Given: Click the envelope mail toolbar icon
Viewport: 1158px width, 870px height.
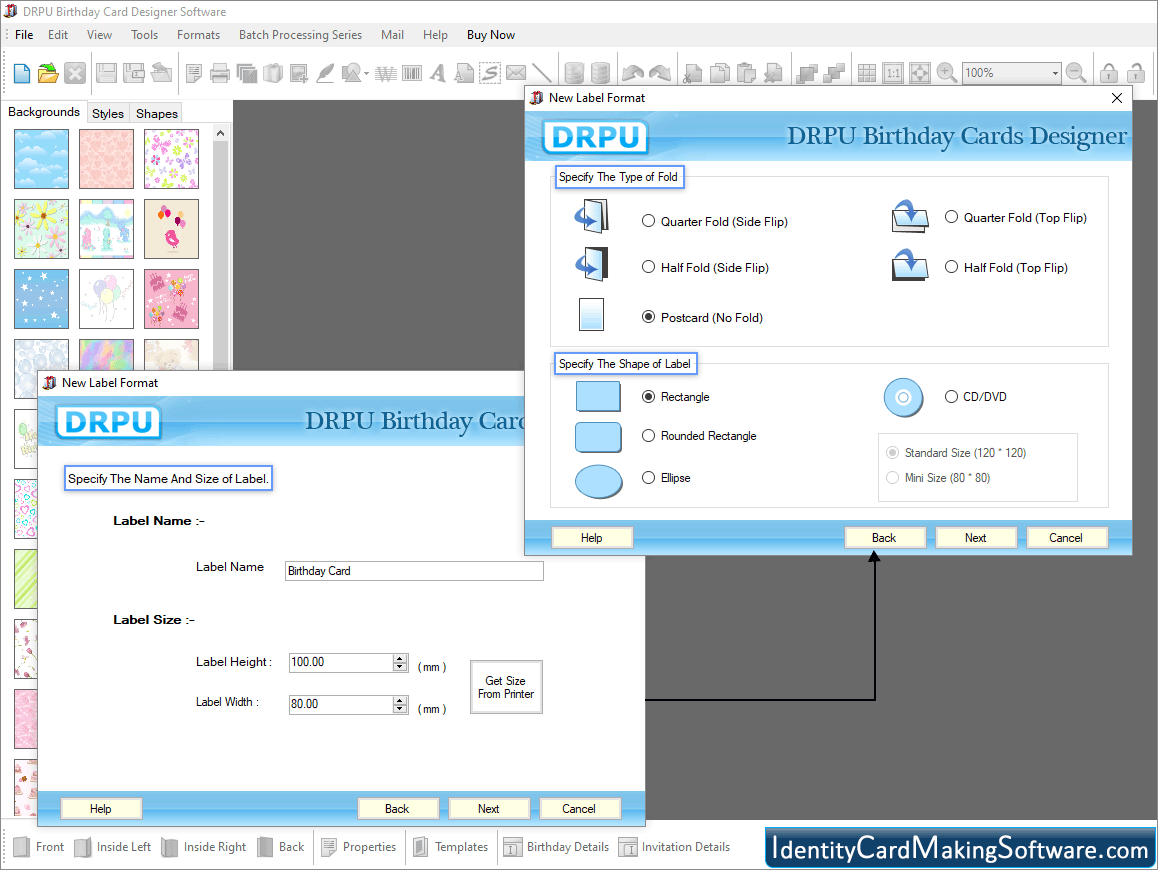Looking at the screenshot, I should tap(516, 73).
